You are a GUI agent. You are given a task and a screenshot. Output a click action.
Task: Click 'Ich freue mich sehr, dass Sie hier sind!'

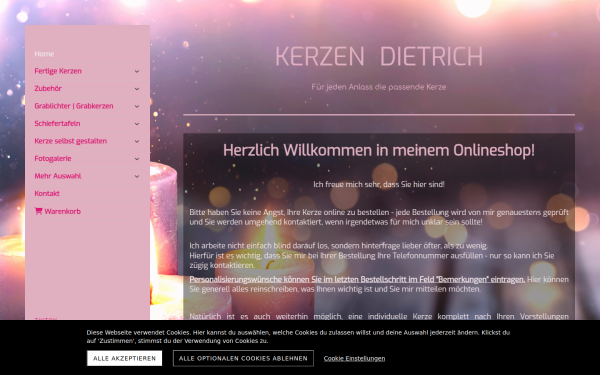(379, 184)
